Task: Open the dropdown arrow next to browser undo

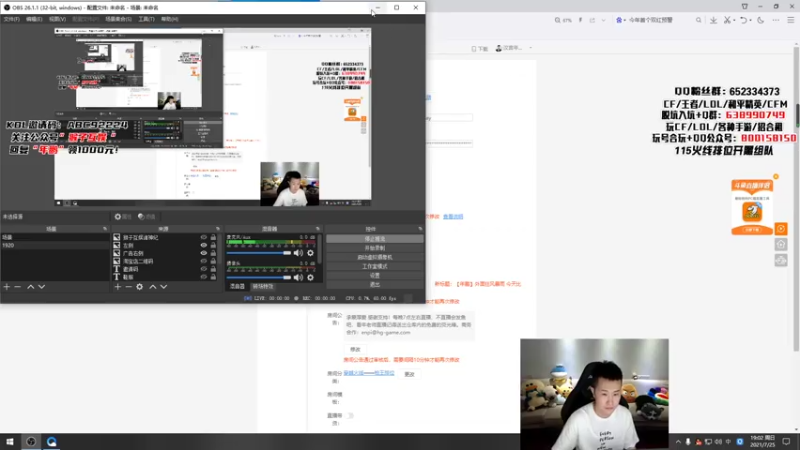Action: point(750,20)
